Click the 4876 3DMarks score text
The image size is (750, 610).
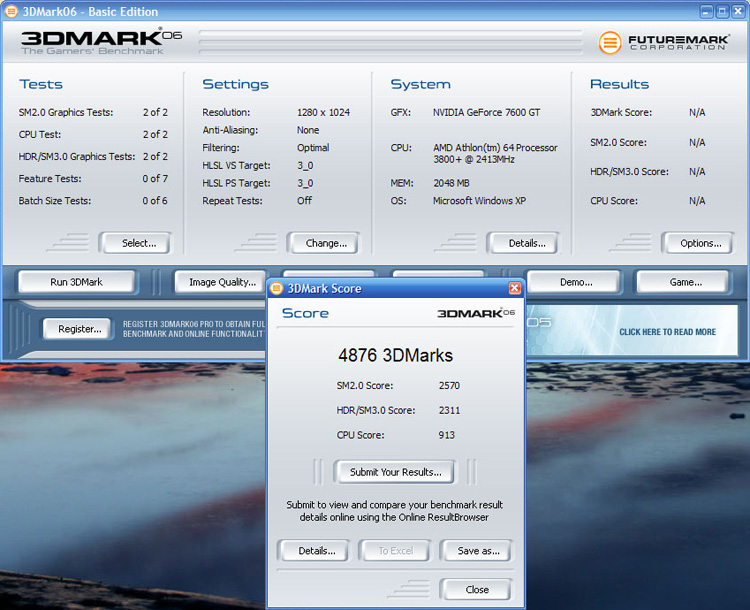tap(395, 355)
